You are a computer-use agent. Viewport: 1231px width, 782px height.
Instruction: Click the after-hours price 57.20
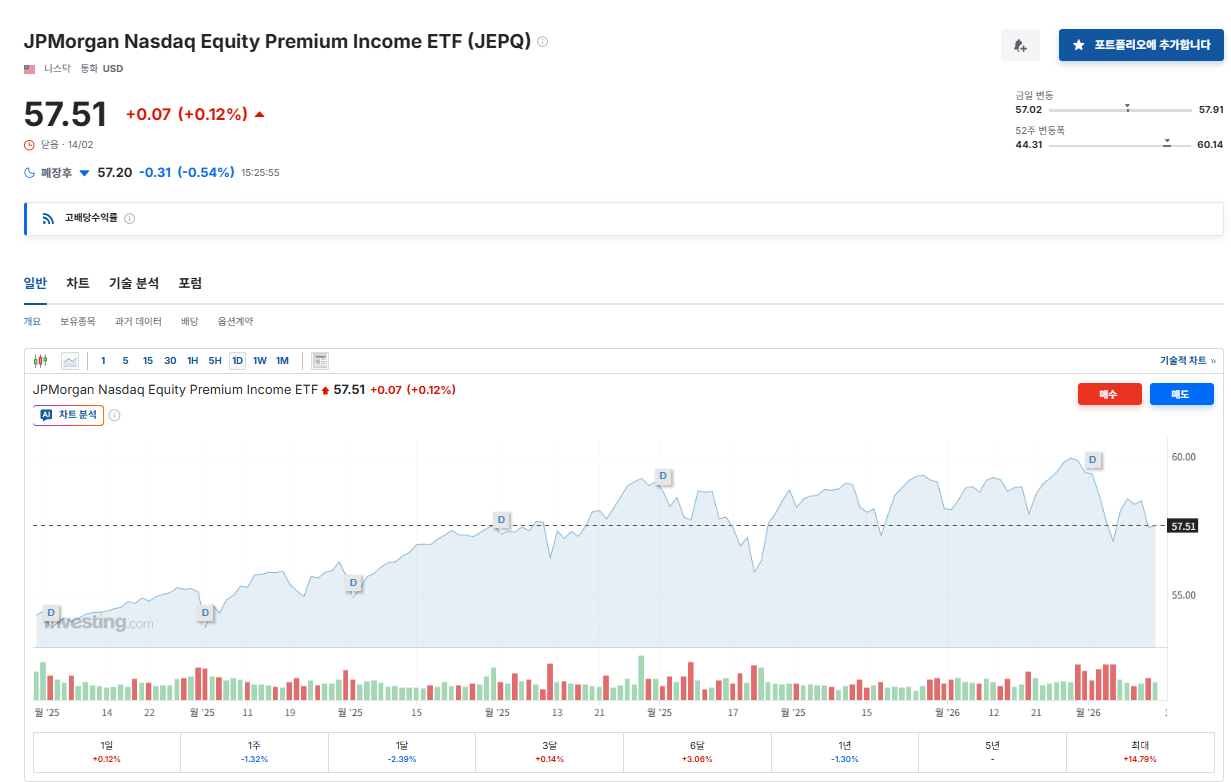tap(114, 173)
